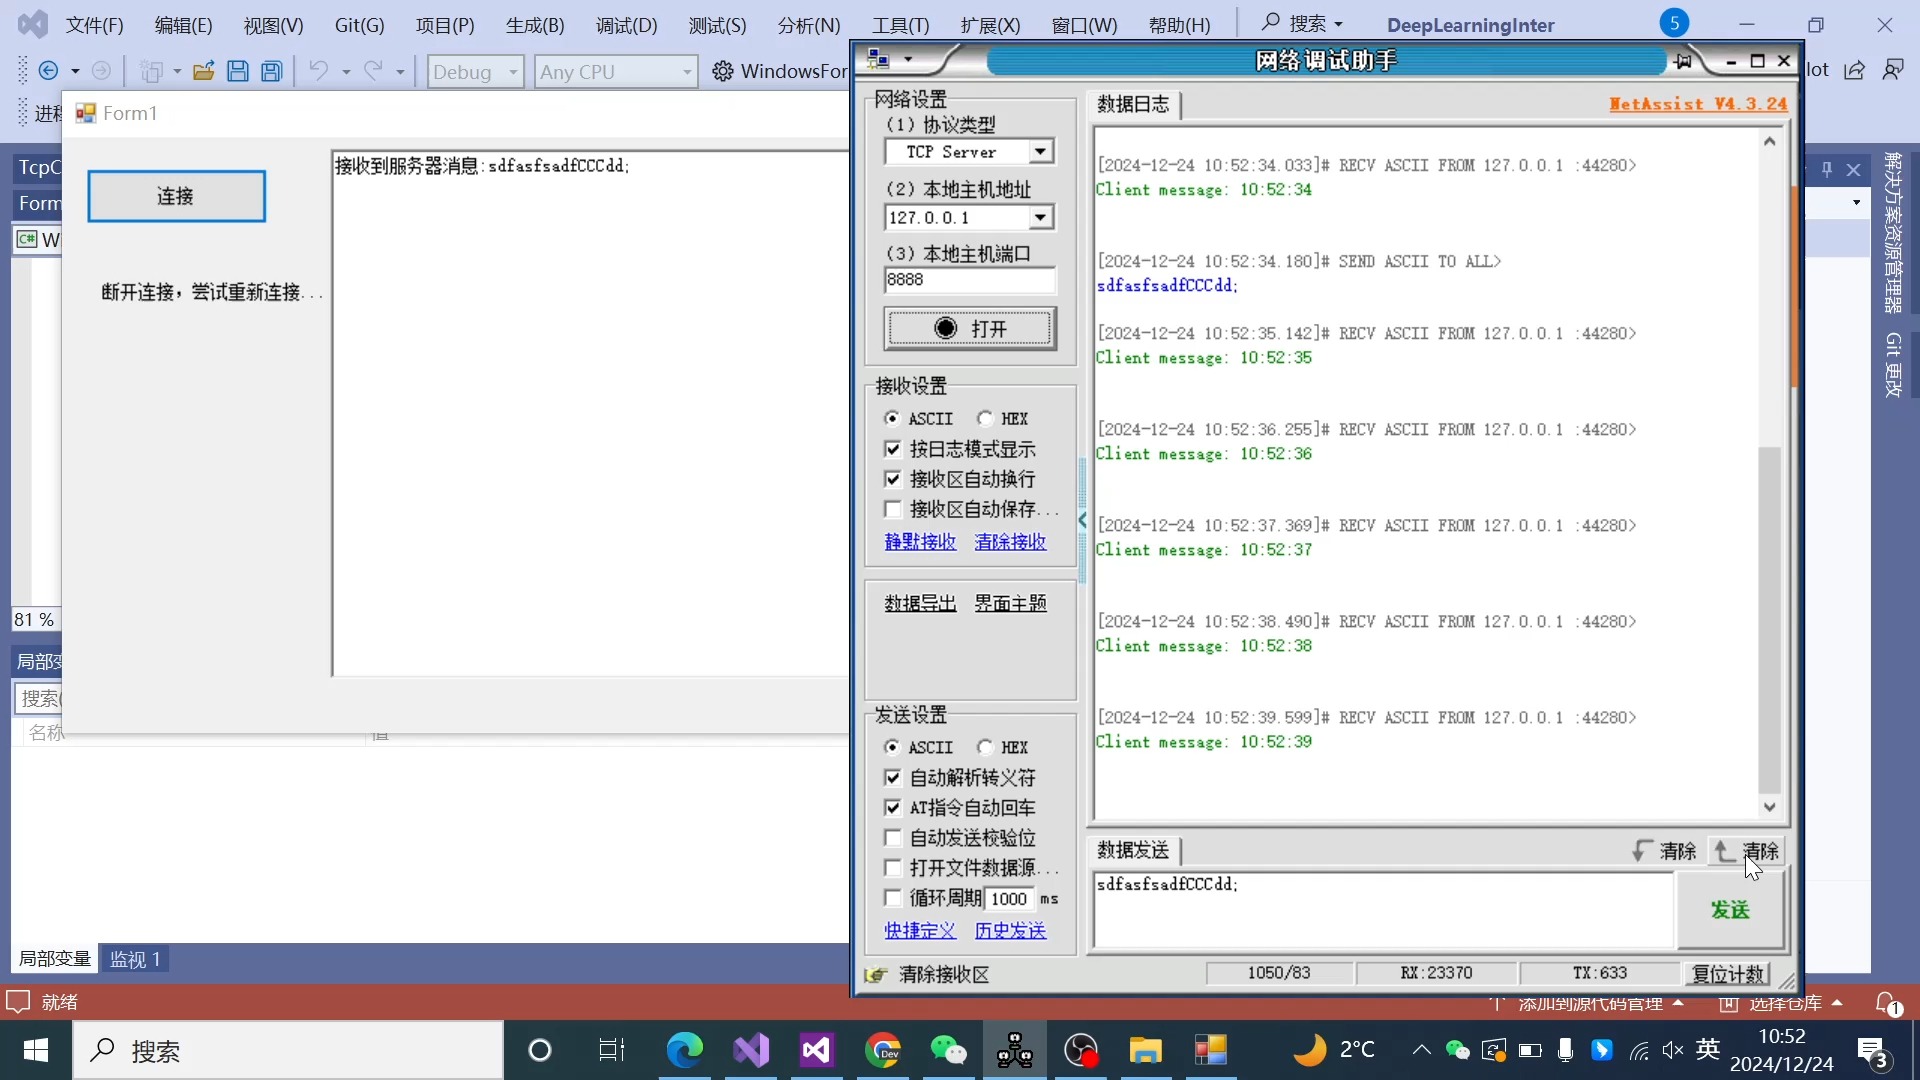This screenshot has height=1080, width=1920.
Task: Click the pin icon on the right panel
Action: point(1827,170)
